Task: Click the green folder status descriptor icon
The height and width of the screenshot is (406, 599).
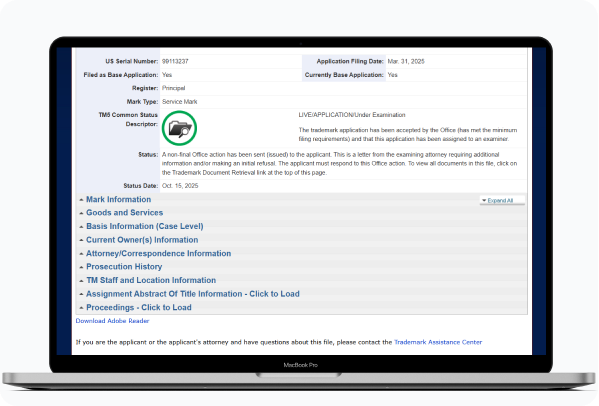Action: tap(179, 128)
